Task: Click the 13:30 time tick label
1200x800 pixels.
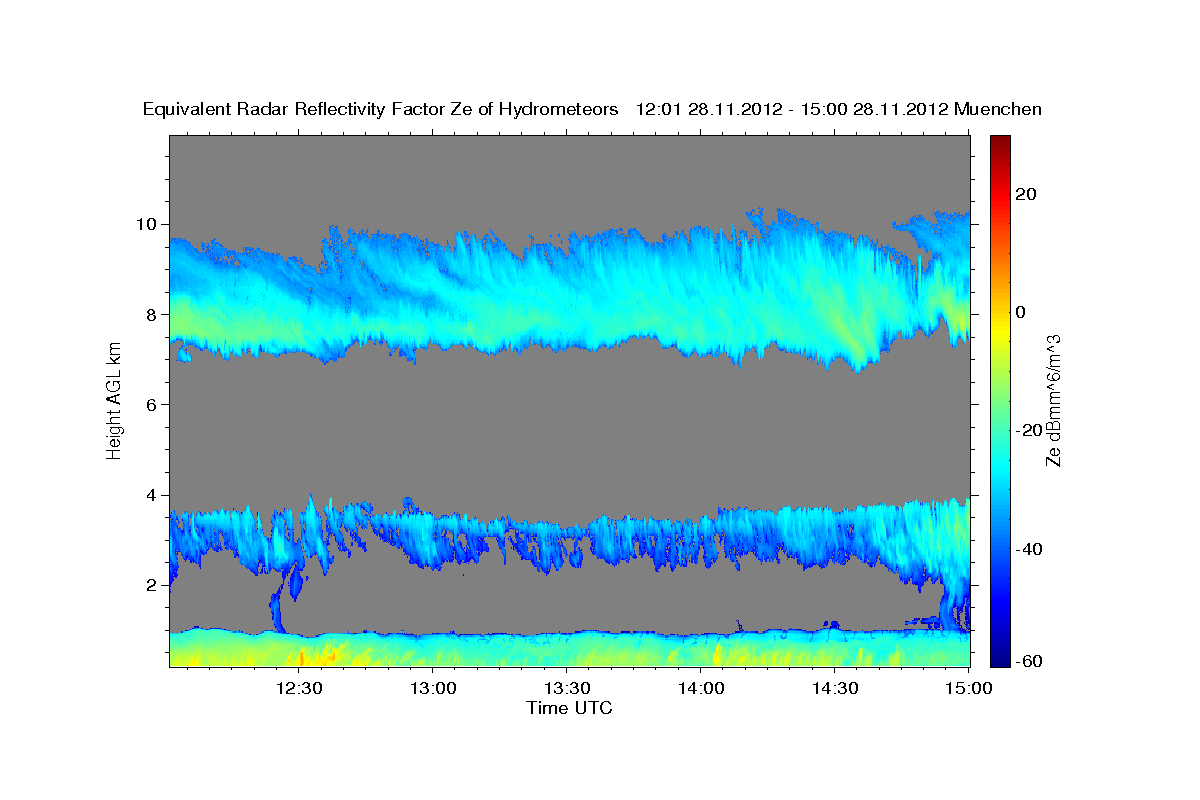Action: (567, 688)
